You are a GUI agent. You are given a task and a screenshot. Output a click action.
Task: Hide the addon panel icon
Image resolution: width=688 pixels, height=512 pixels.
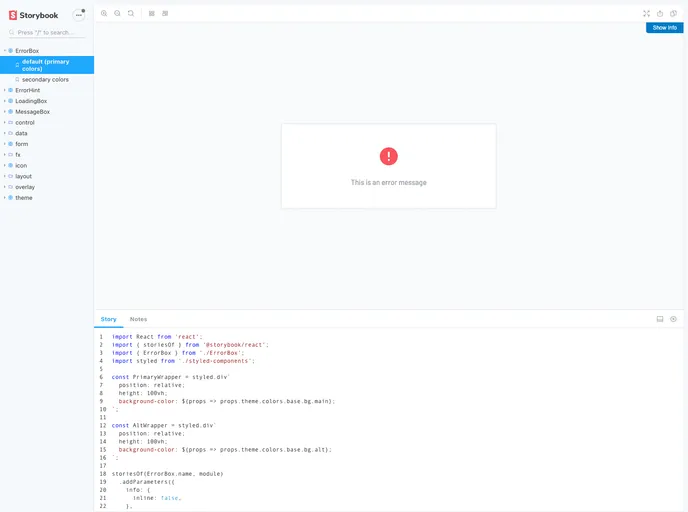(x=673, y=319)
